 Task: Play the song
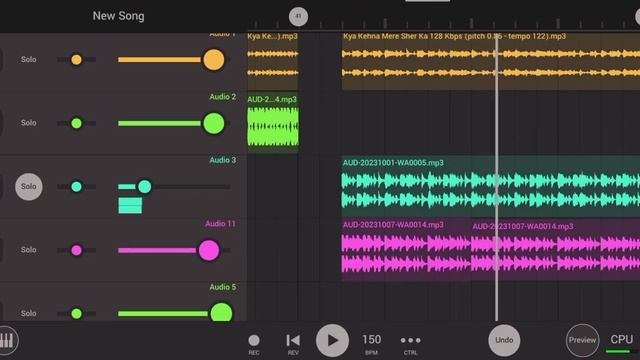pyautogui.click(x=332, y=340)
